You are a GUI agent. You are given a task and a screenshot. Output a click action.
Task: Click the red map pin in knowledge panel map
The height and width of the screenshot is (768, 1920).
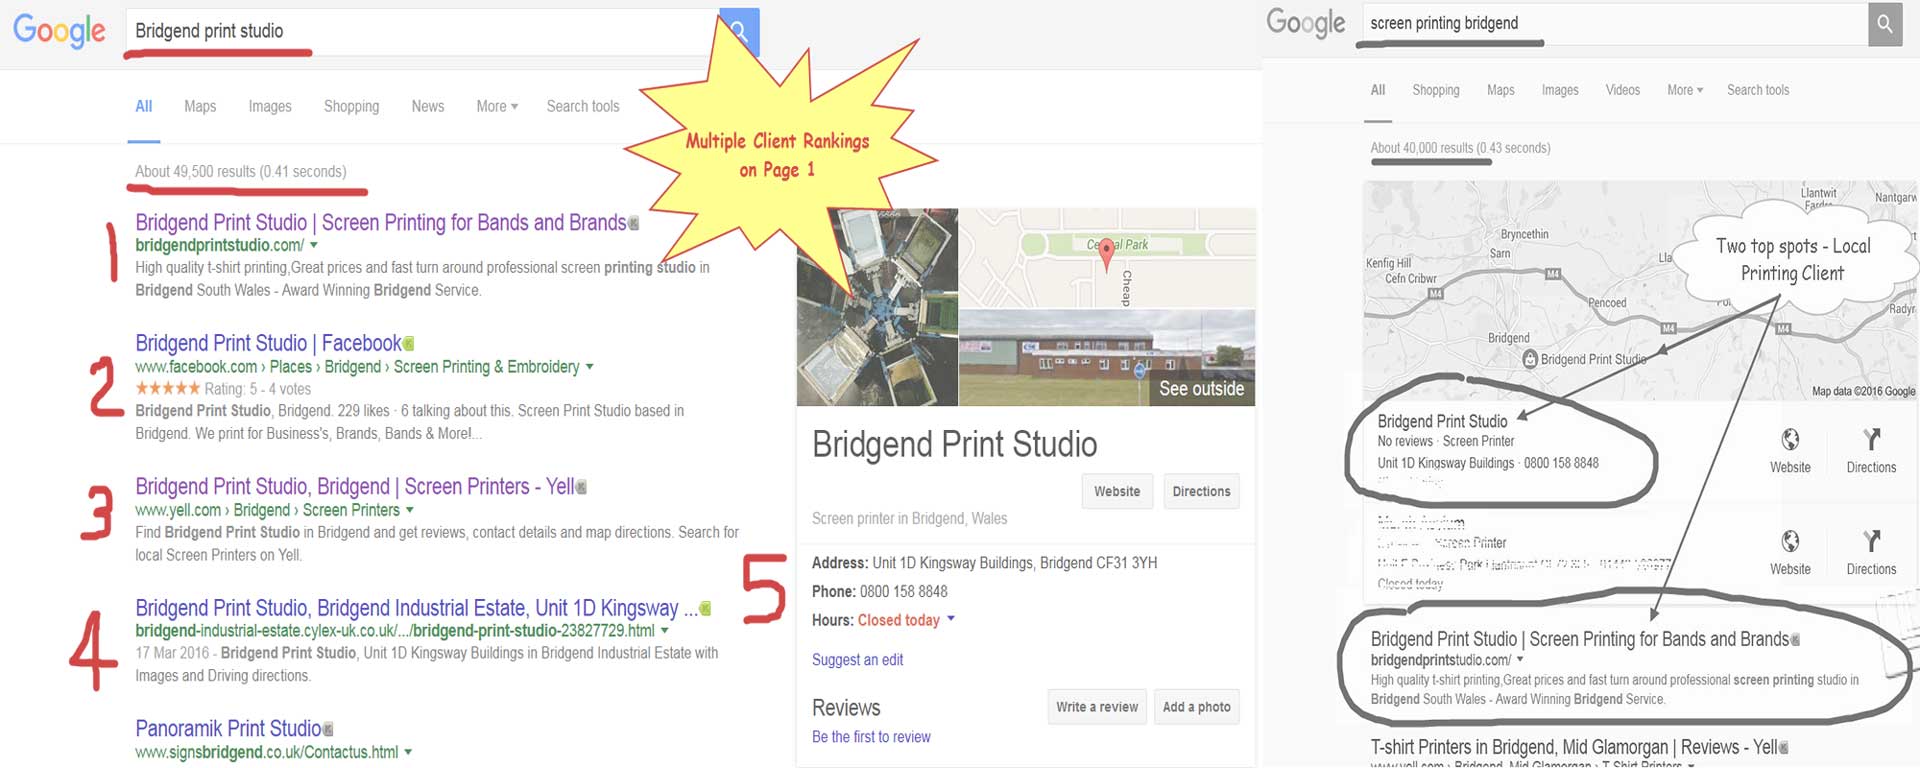[1106, 256]
